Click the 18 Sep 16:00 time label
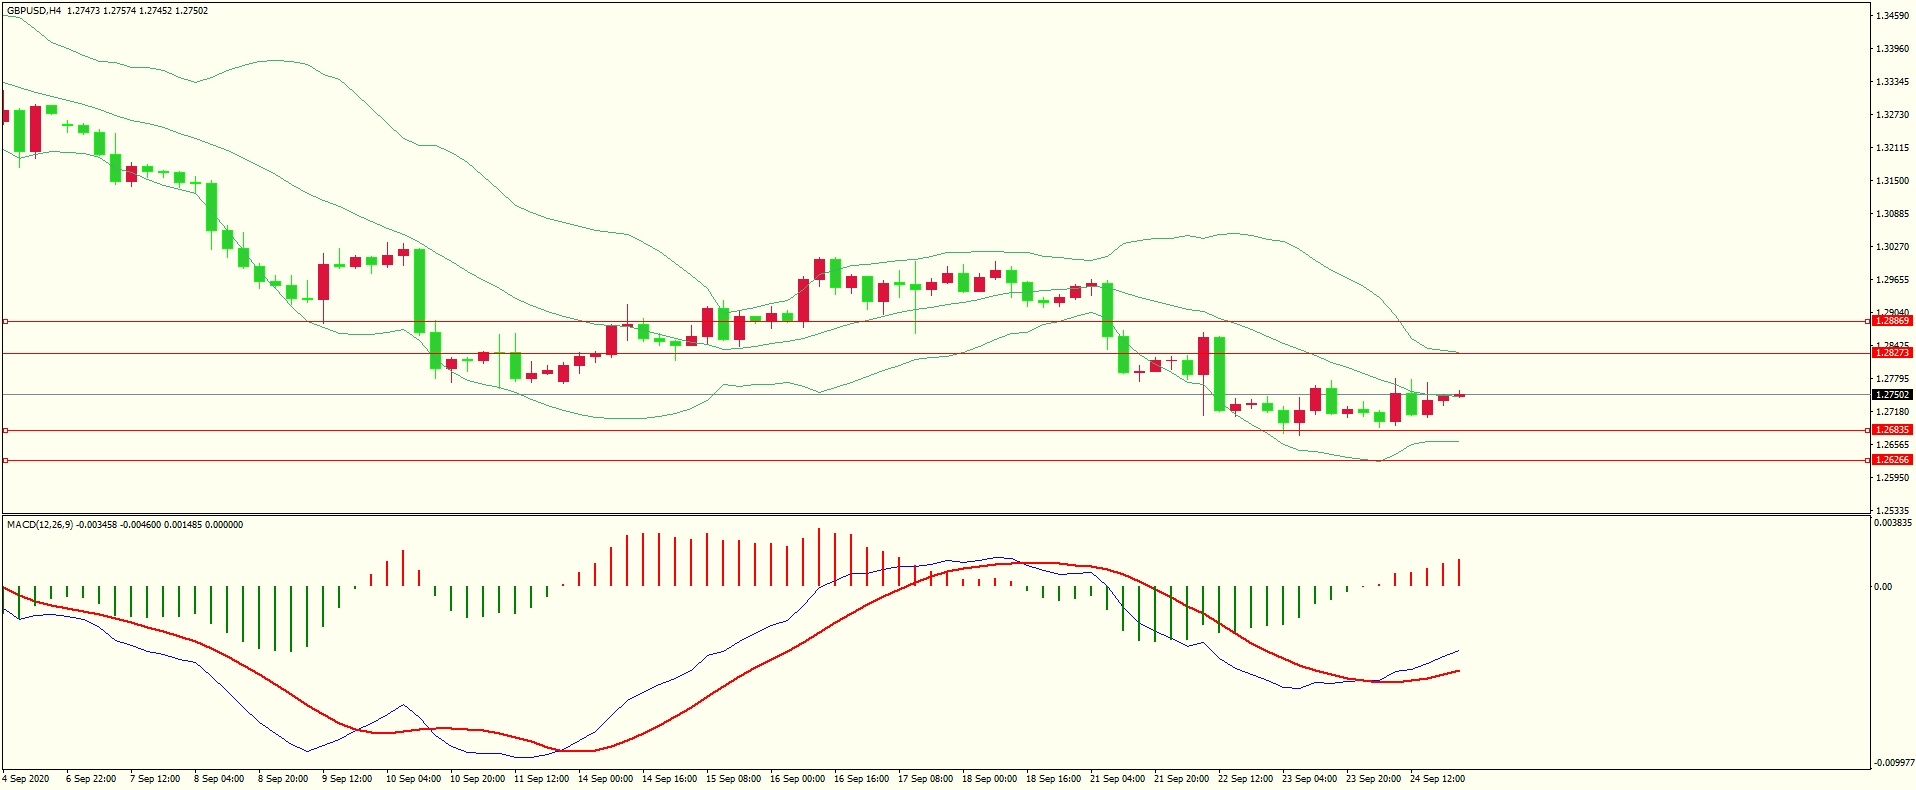Image resolution: width=1916 pixels, height=790 pixels. pyautogui.click(x=1053, y=779)
